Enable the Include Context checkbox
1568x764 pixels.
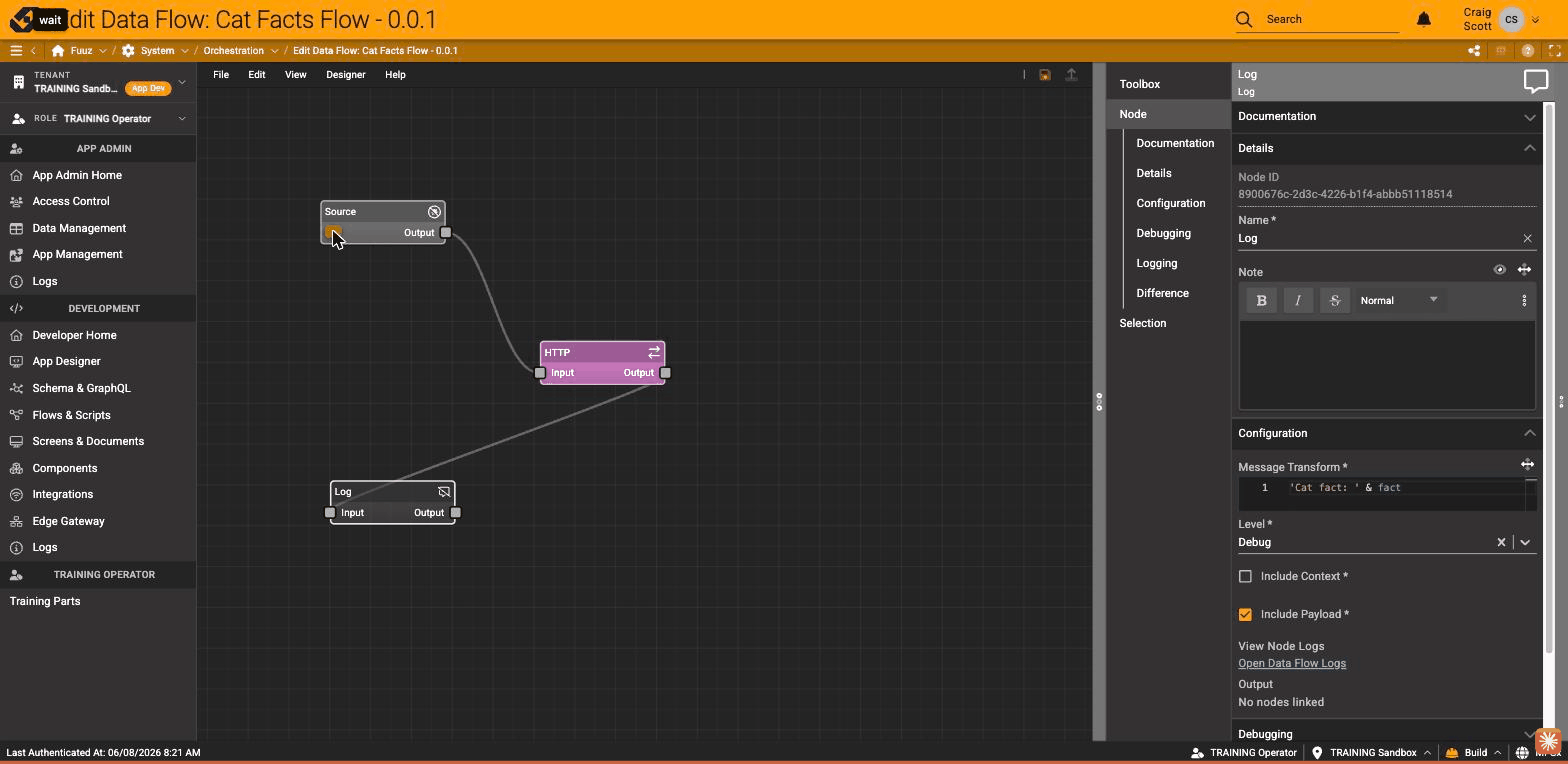pyautogui.click(x=1245, y=576)
